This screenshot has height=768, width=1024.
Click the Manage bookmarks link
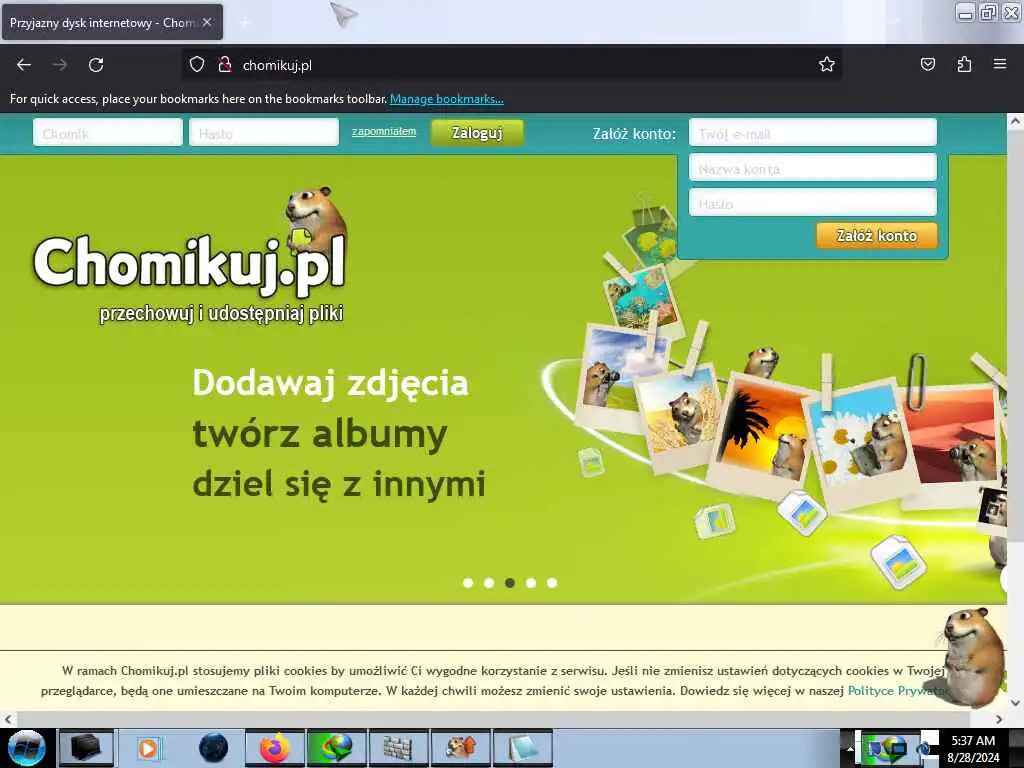point(447,99)
